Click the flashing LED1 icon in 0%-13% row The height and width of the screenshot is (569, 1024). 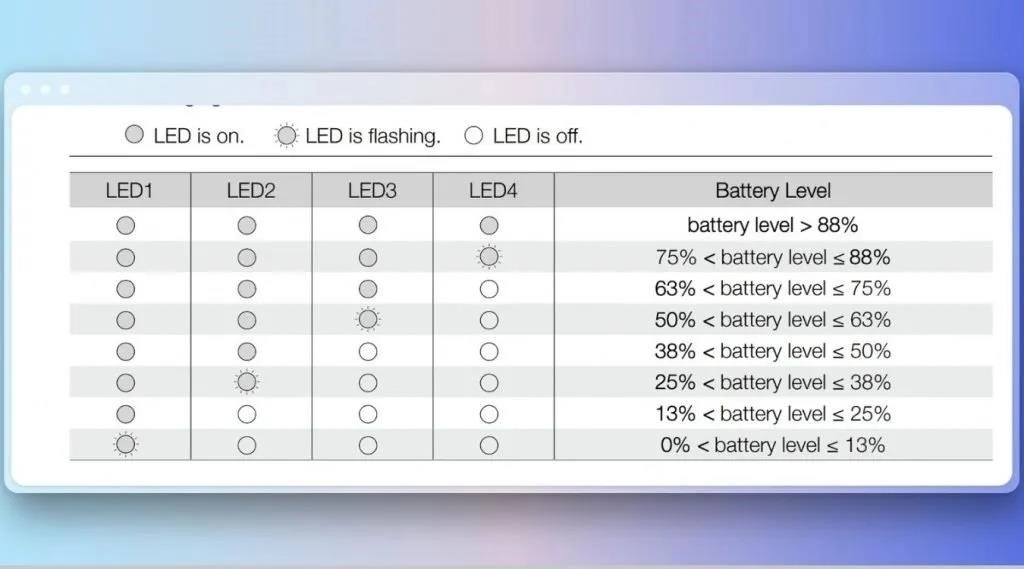[125, 445]
